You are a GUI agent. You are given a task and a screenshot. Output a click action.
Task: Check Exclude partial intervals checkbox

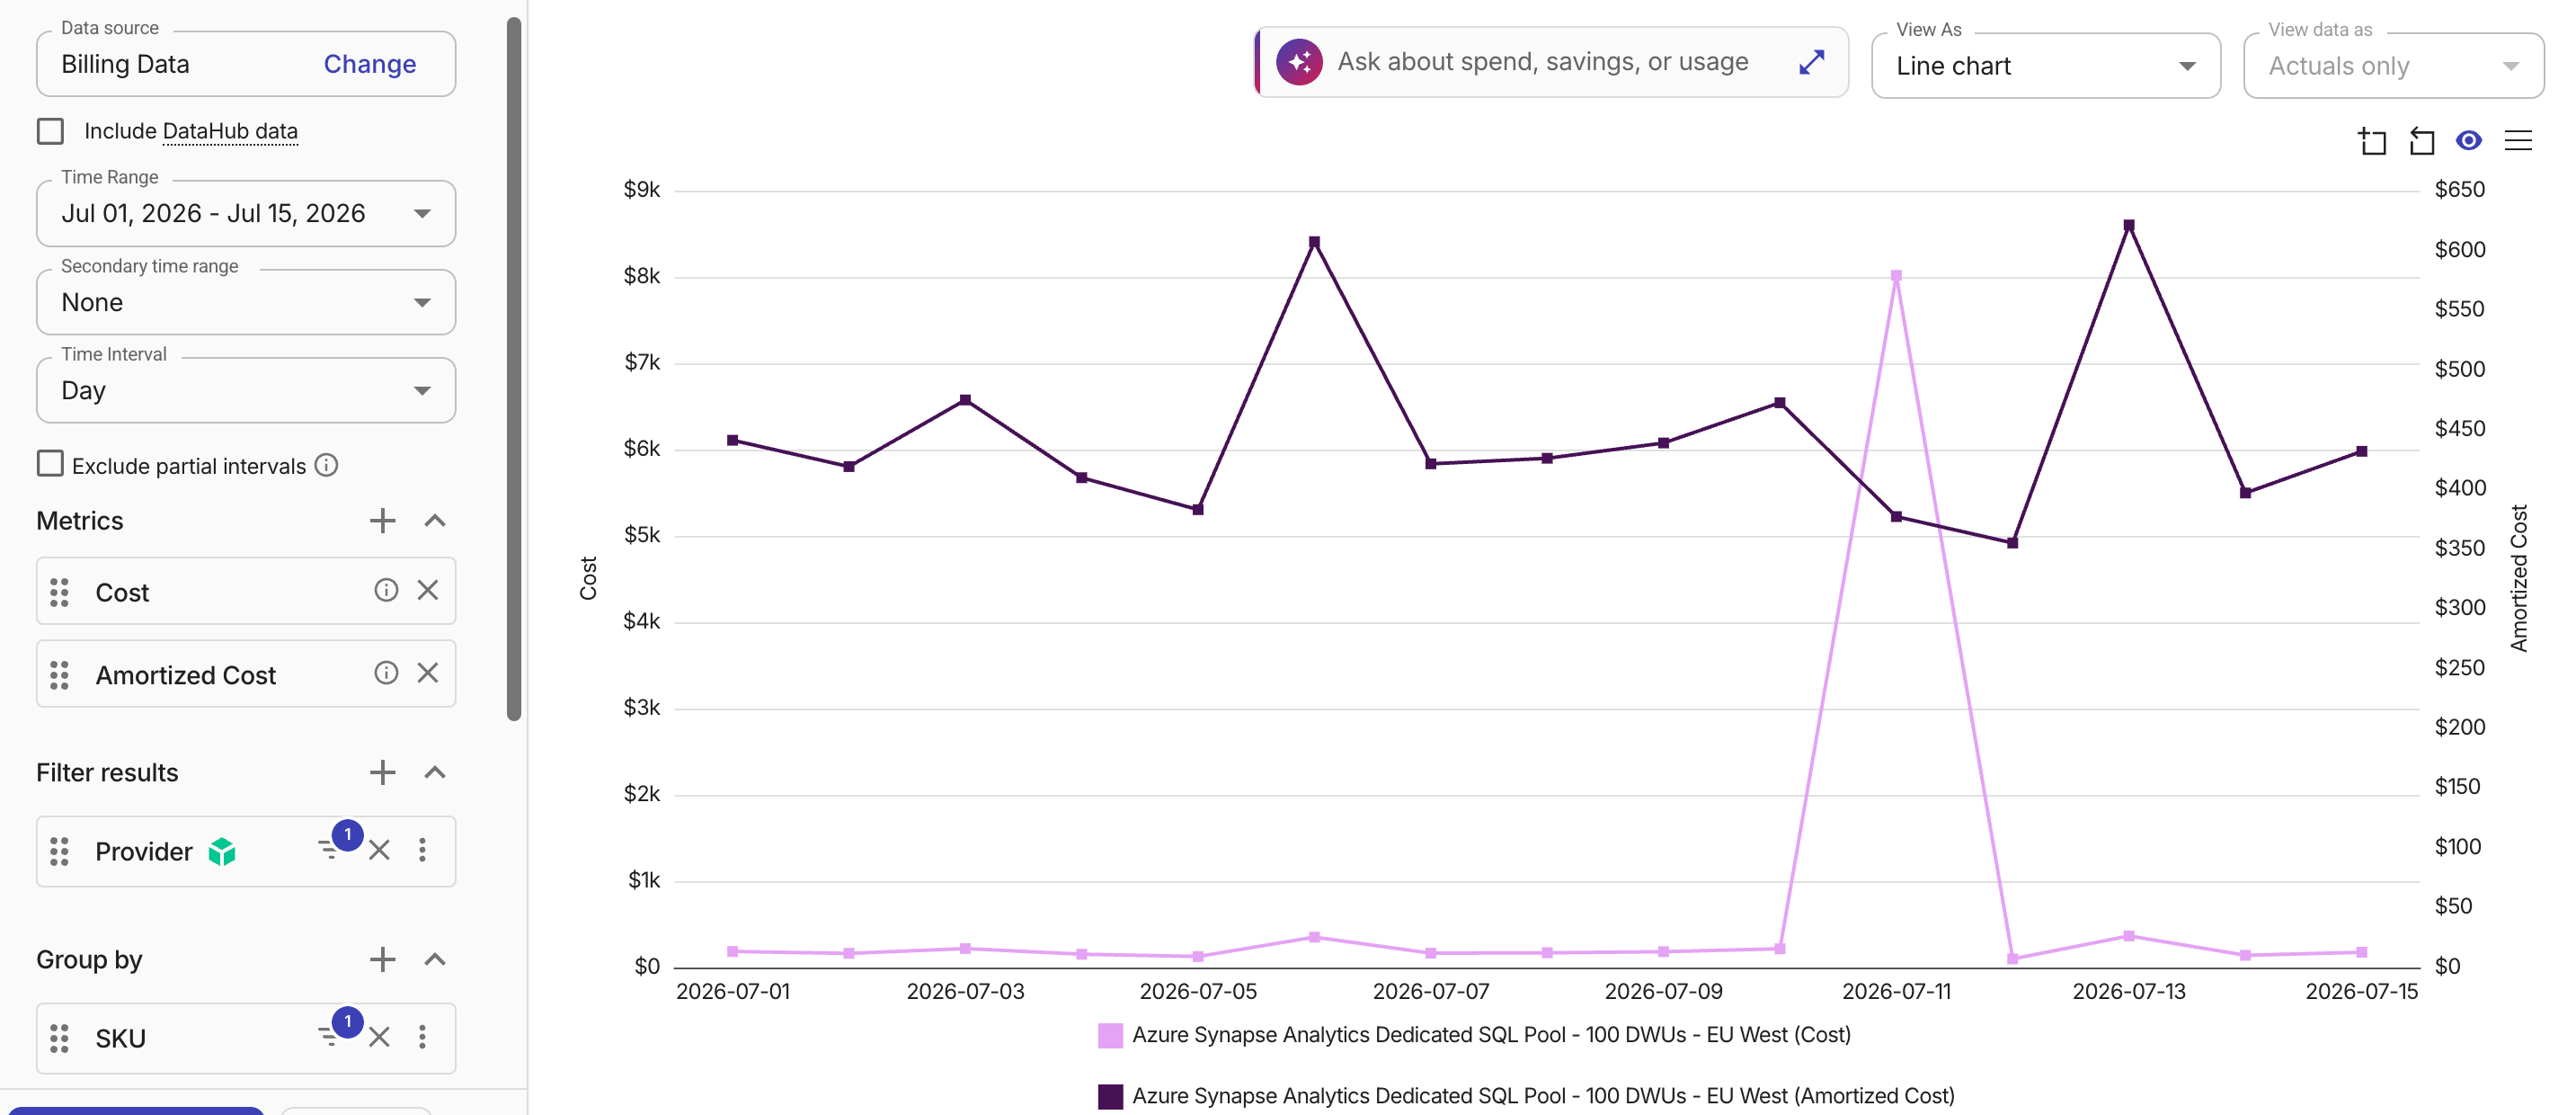tap(50, 464)
